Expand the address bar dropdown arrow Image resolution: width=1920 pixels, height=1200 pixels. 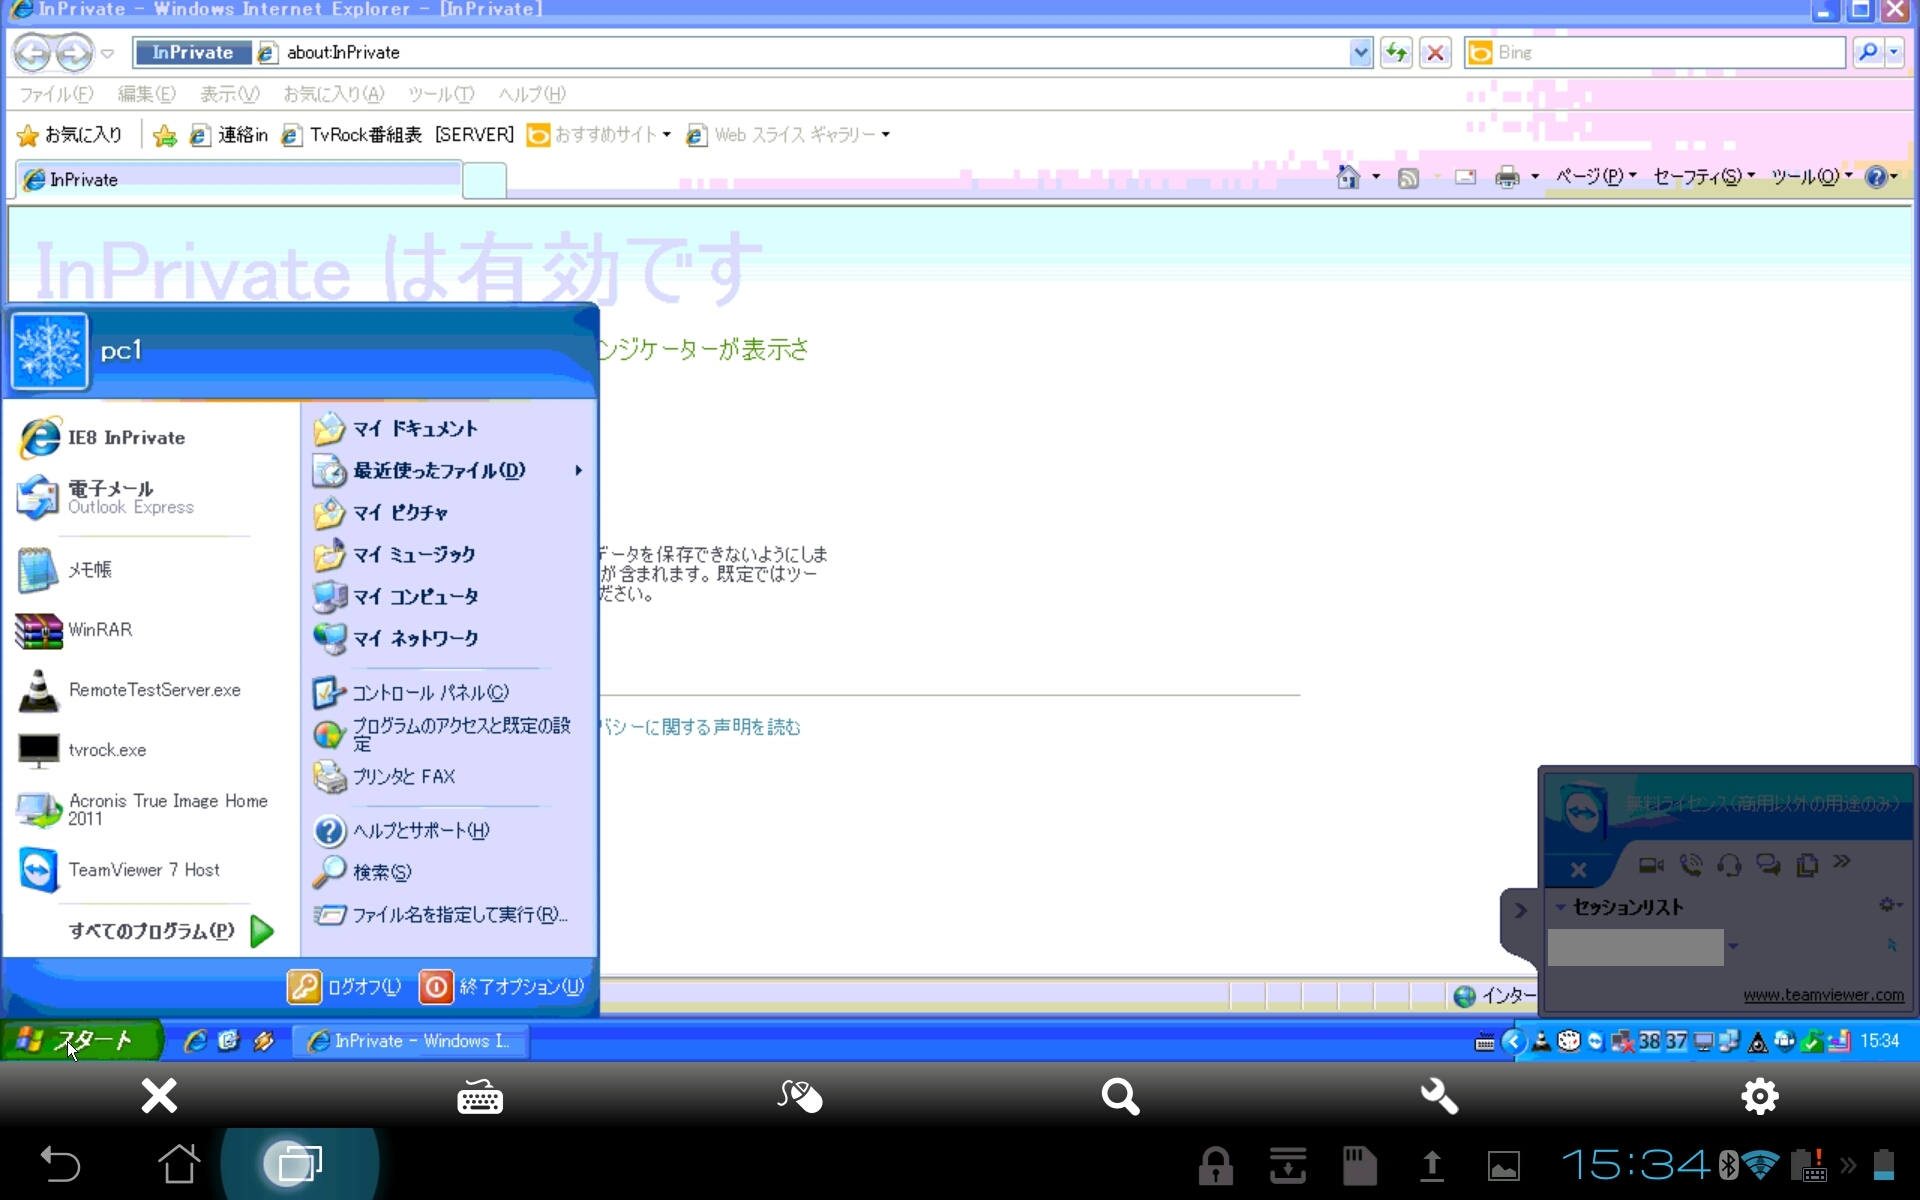1360,53
